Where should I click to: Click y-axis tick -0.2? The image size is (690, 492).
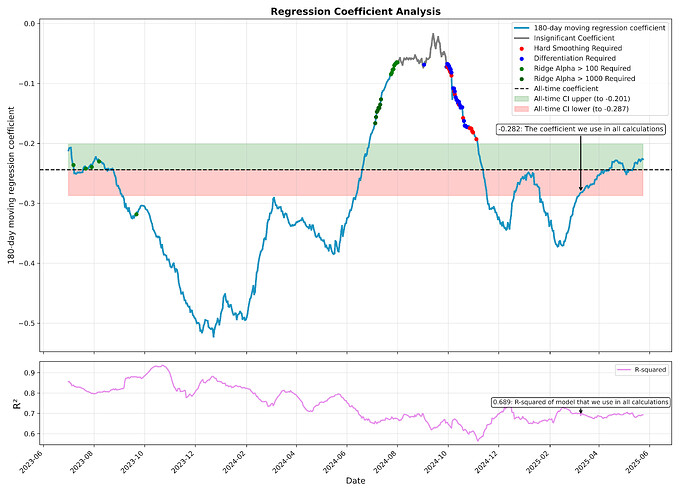point(26,143)
